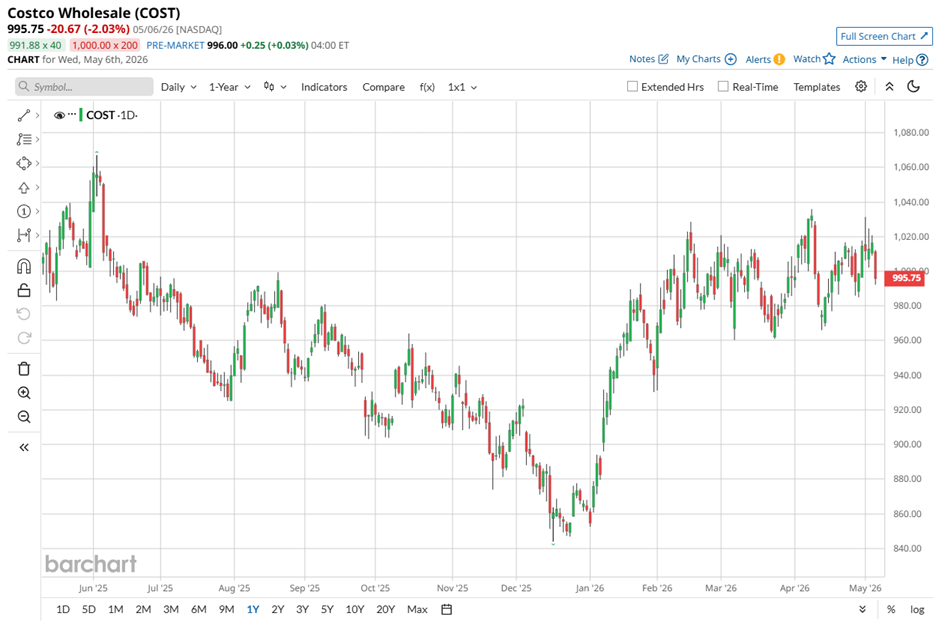The width and height of the screenshot is (936, 628).
Task: Open the 1-Year period dropdown
Action: tap(229, 87)
